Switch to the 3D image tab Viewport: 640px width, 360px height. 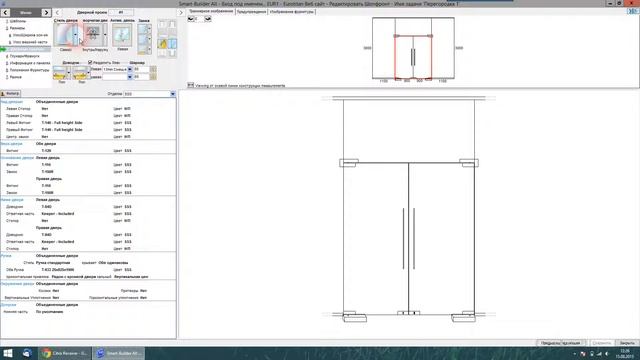click(x=211, y=11)
